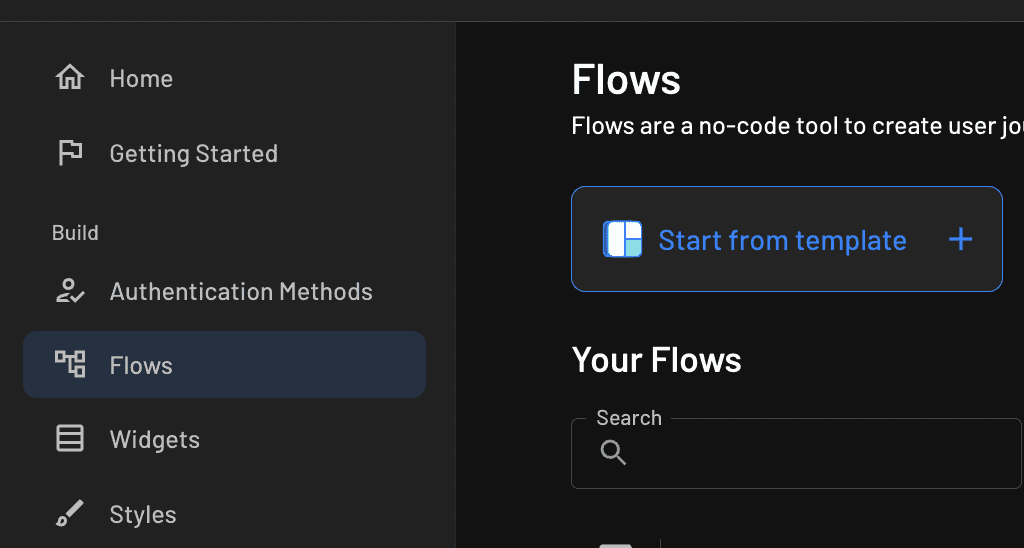Screen dimensions: 1024x548
Task: Click the Getting Started flag icon
Action: click(70, 153)
